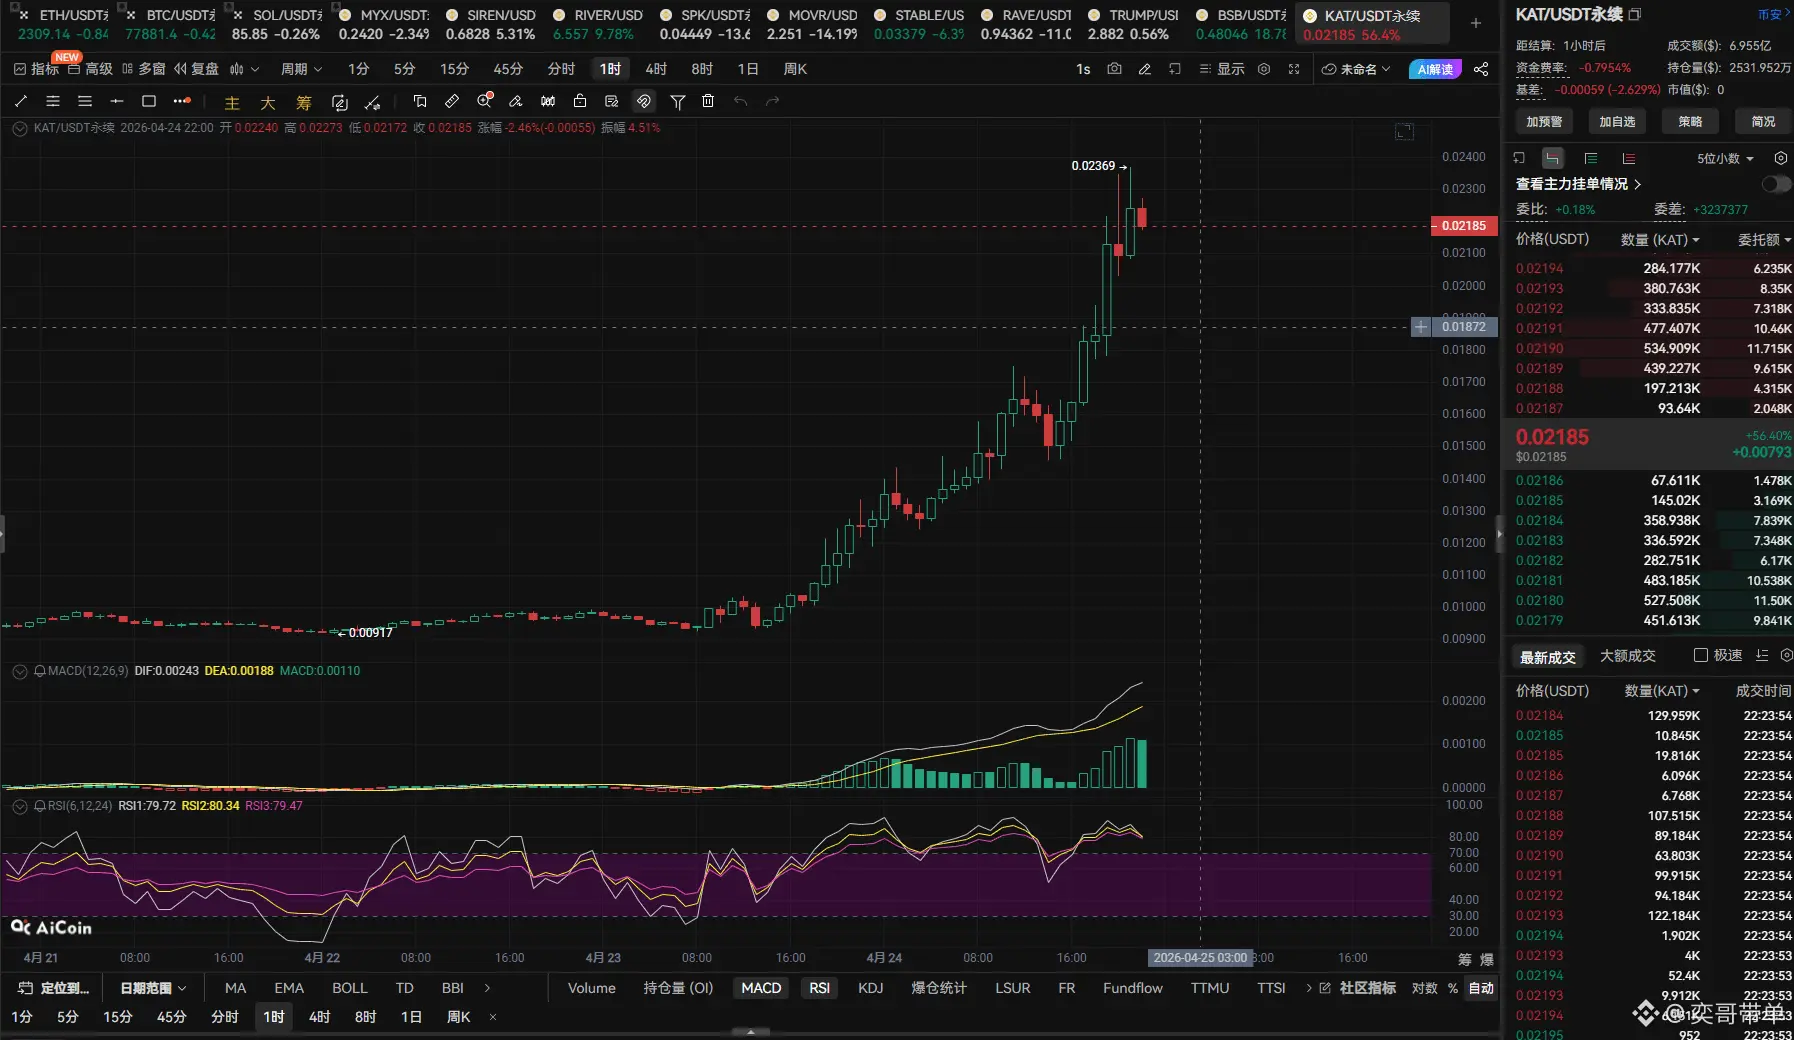The height and width of the screenshot is (1040, 1794).
Task: Switch to the 最新成交 tab
Action: [x=1547, y=657]
